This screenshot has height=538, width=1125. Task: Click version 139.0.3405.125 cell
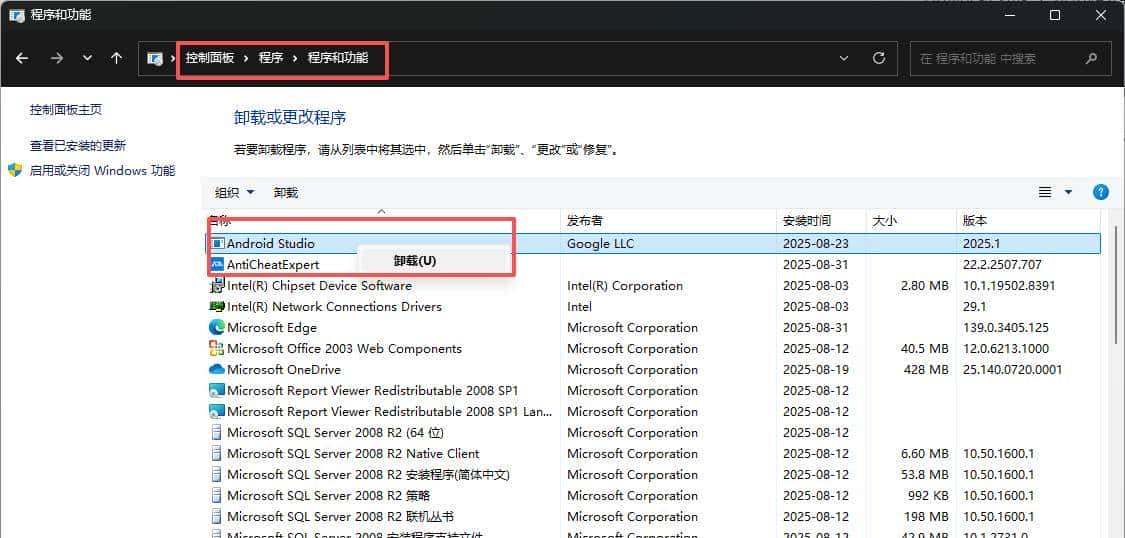pos(1006,328)
